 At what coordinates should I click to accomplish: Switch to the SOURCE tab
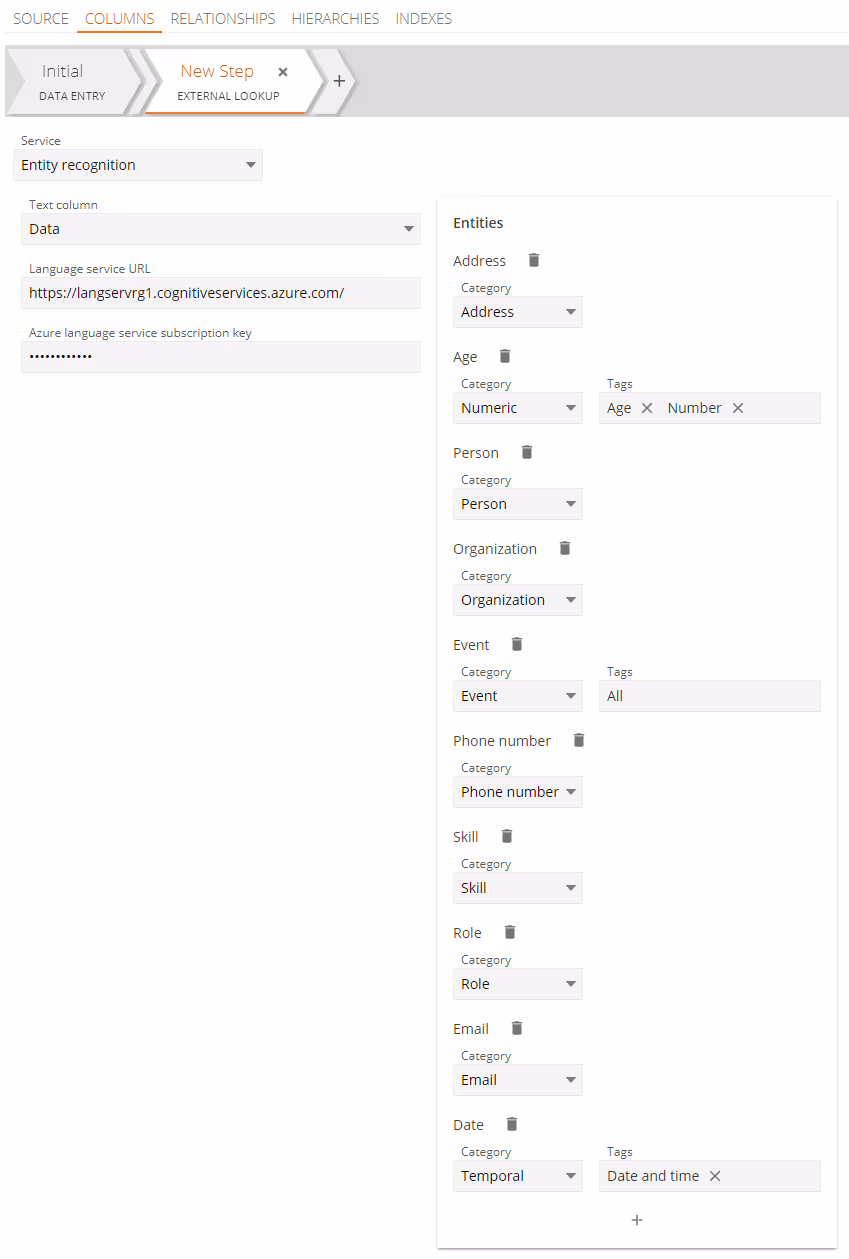tap(40, 18)
